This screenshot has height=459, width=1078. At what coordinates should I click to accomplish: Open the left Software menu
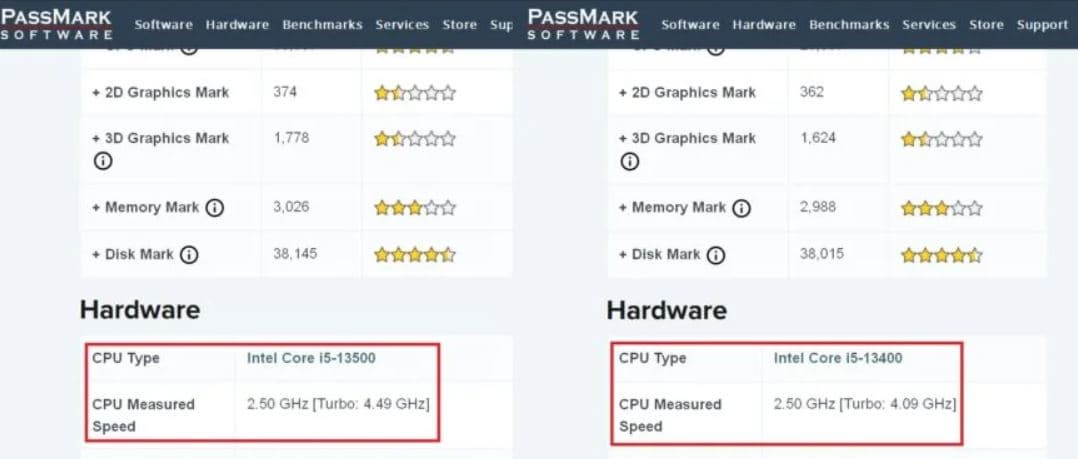[x=163, y=25]
